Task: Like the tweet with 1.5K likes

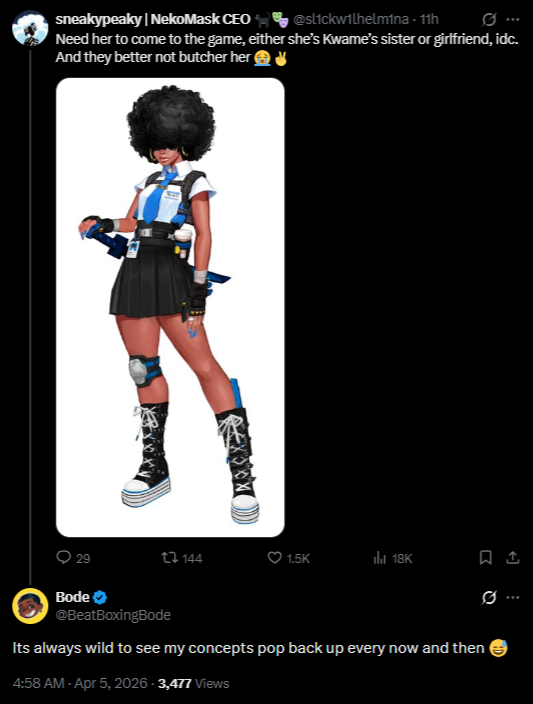Action: click(274, 558)
